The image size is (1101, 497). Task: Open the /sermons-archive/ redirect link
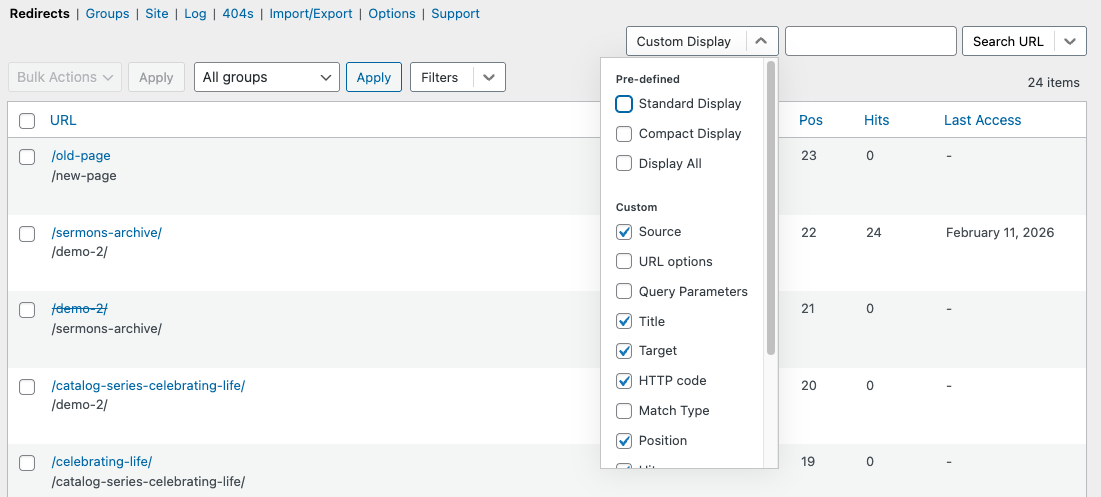(106, 233)
